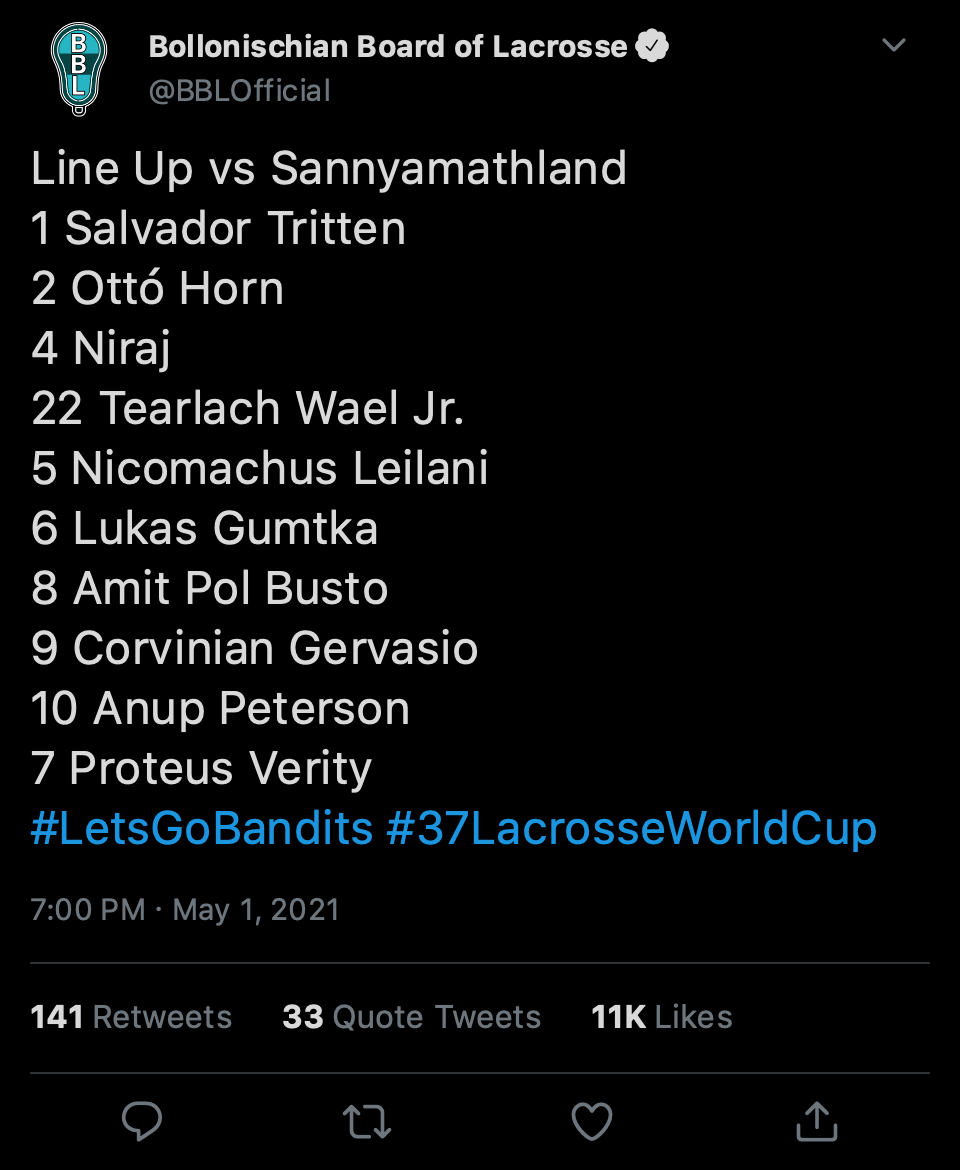Like the tweet with heart icon
Screen dimensions: 960x1170
click(591, 1121)
